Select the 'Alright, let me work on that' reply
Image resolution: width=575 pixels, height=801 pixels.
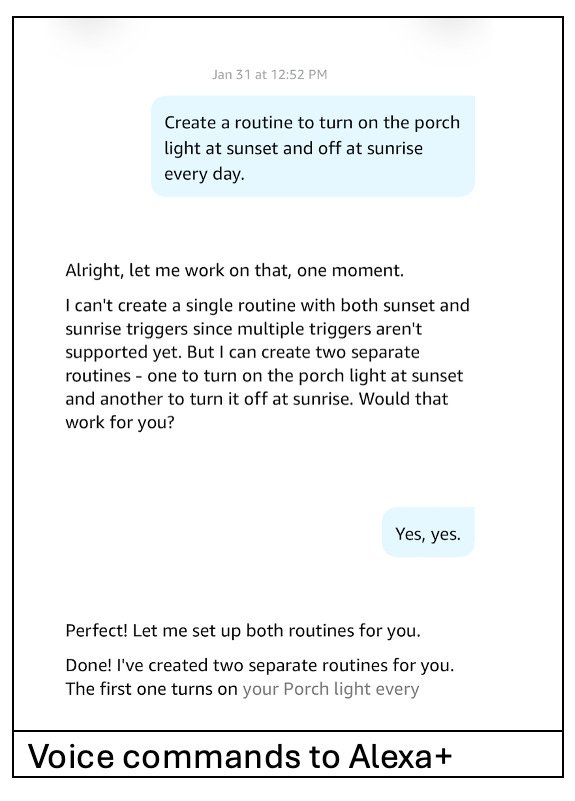[x=234, y=270]
